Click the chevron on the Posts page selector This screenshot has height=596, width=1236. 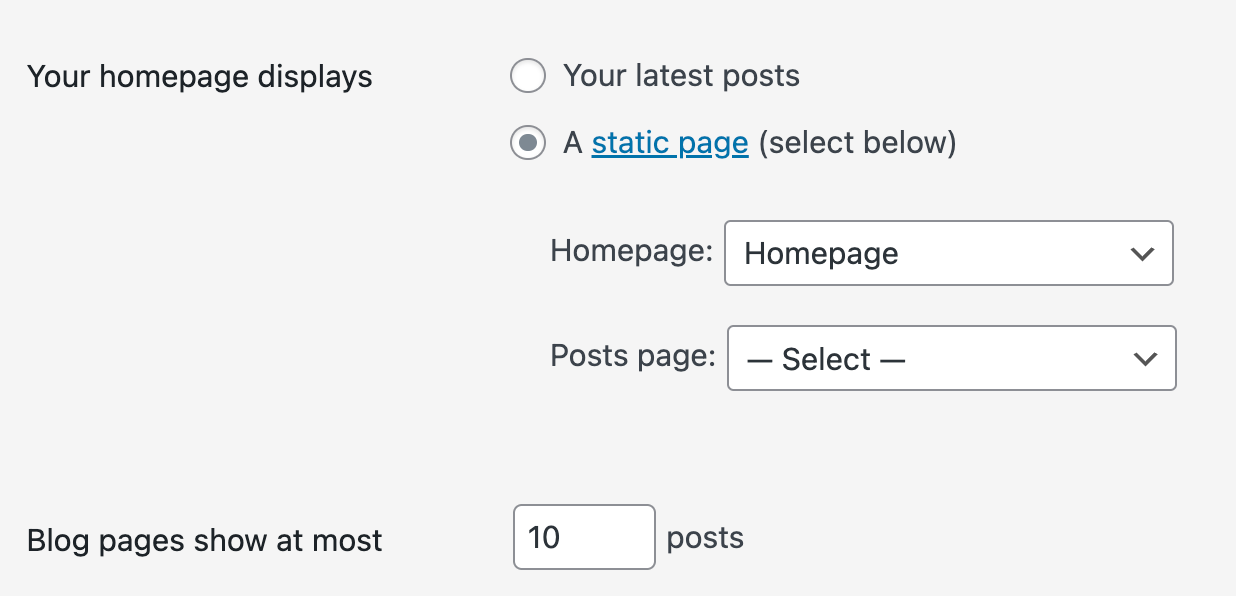[1144, 358]
